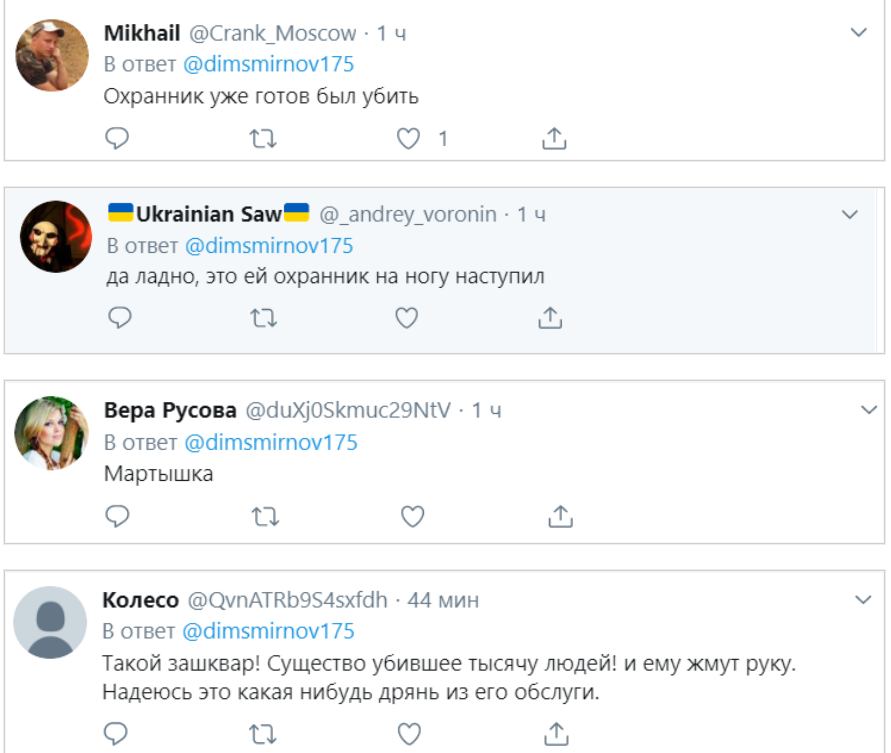Viewport: 891px width, 753px height.
Task: Share Mikhail's tweet
Action: point(554,138)
